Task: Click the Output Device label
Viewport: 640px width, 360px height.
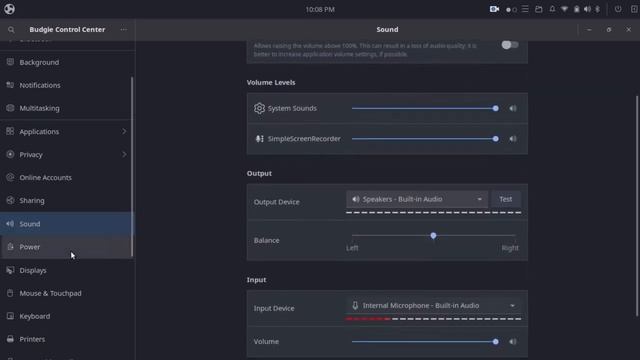Action: tap(277, 202)
